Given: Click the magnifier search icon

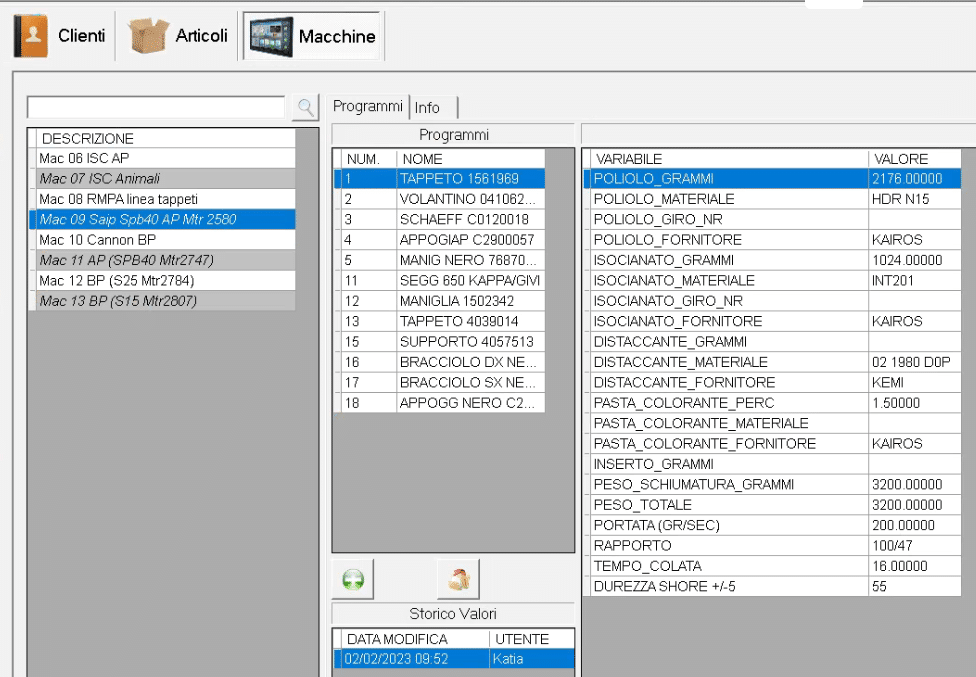Looking at the screenshot, I should click(x=304, y=107).
